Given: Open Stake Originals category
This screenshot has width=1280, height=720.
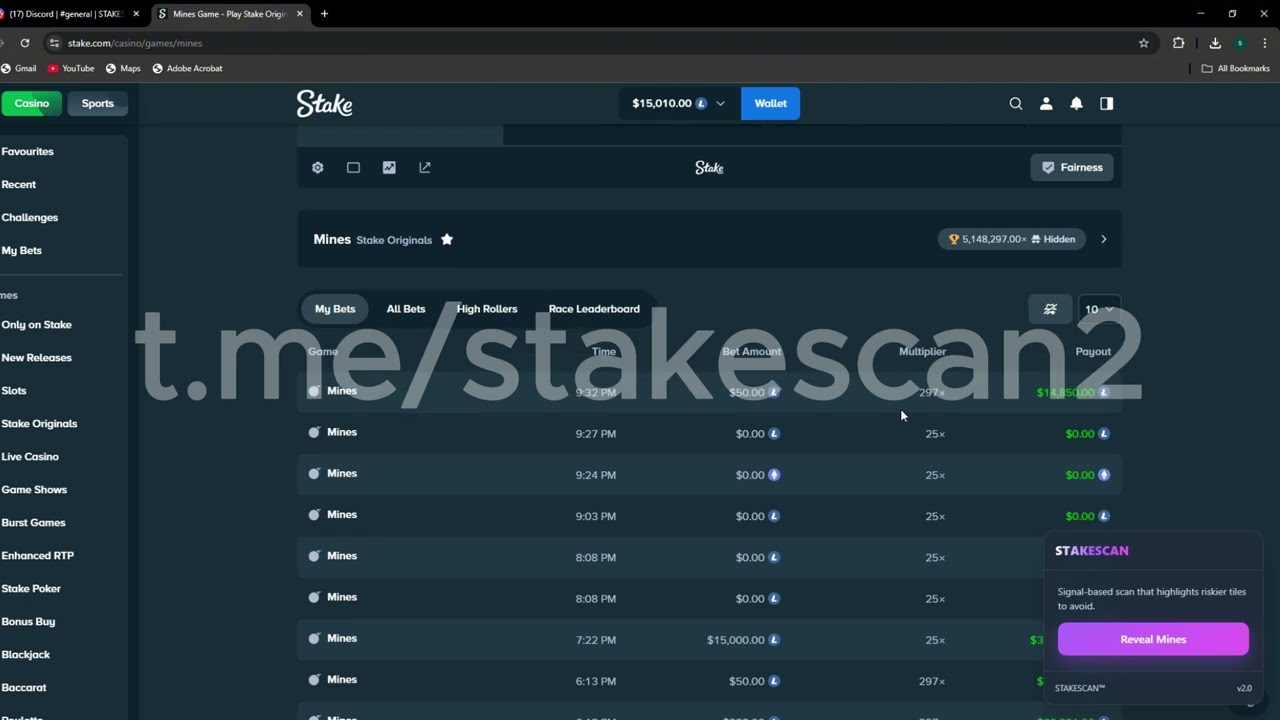Looking at the screenshot, I should coord(39,424).
